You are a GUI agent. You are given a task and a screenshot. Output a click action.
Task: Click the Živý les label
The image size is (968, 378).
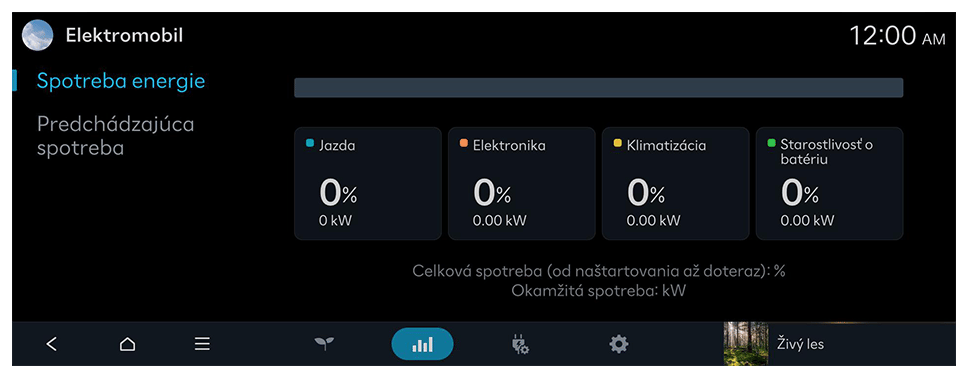click(800, 344)
